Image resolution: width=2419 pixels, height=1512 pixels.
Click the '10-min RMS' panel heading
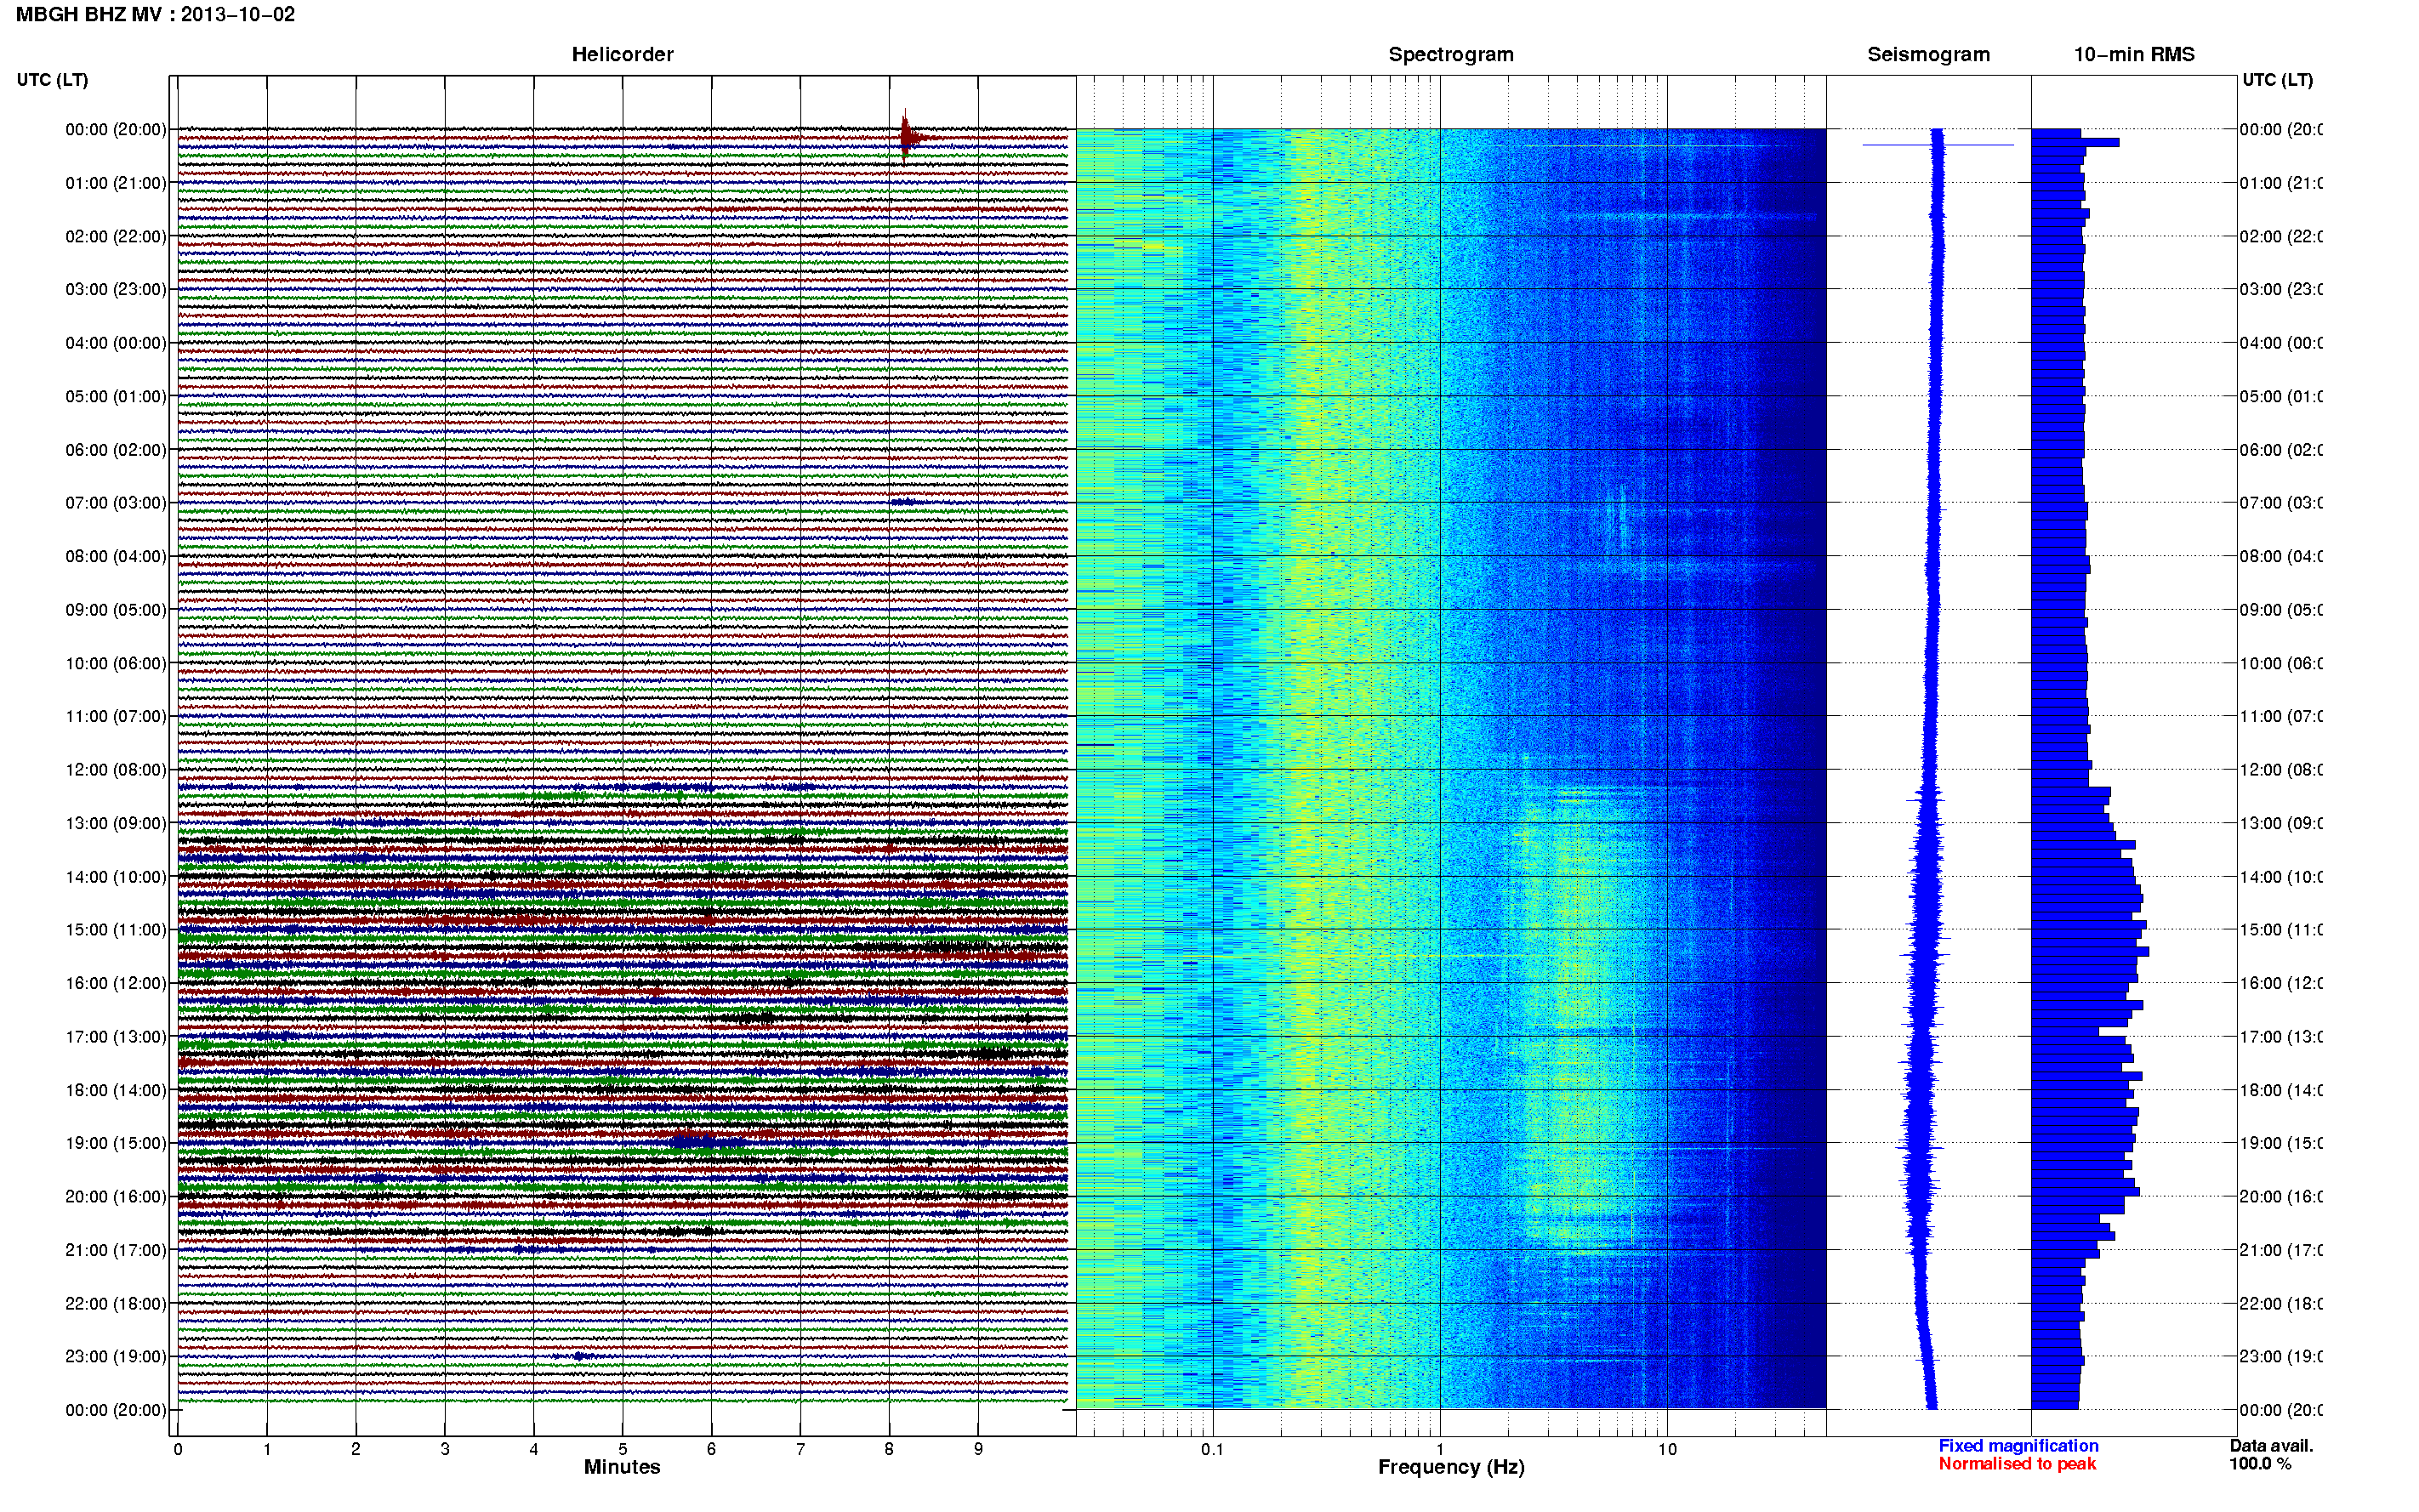(2134, 55)
